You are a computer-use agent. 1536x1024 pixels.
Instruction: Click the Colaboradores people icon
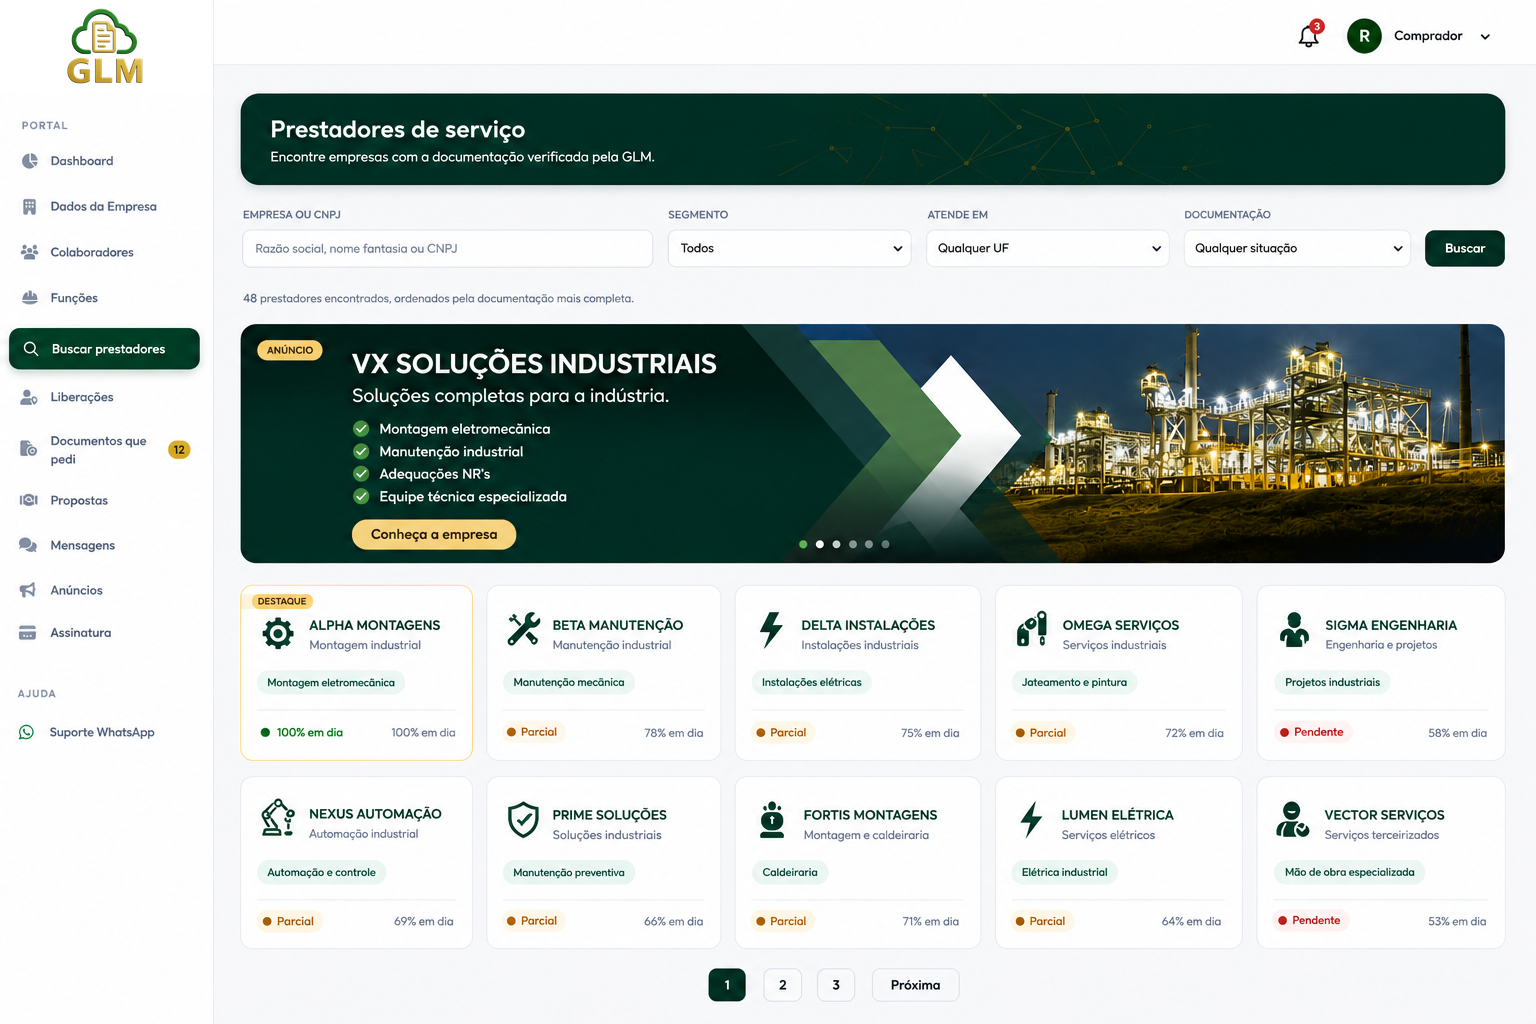(30, 252)
